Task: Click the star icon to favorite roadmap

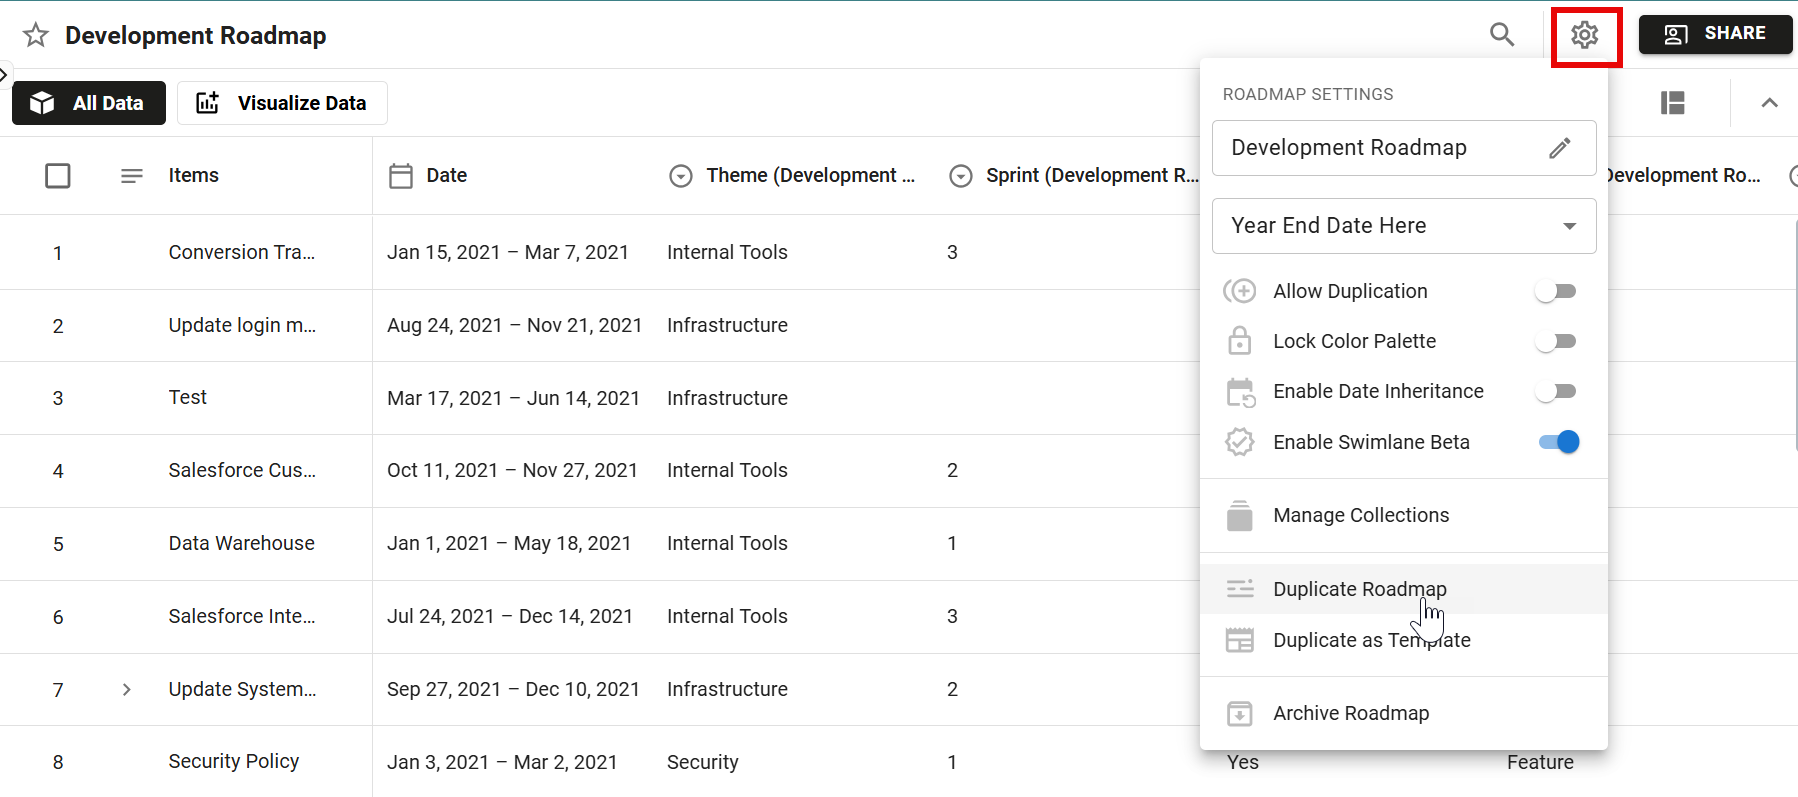Action: click(x=36, y=36)
